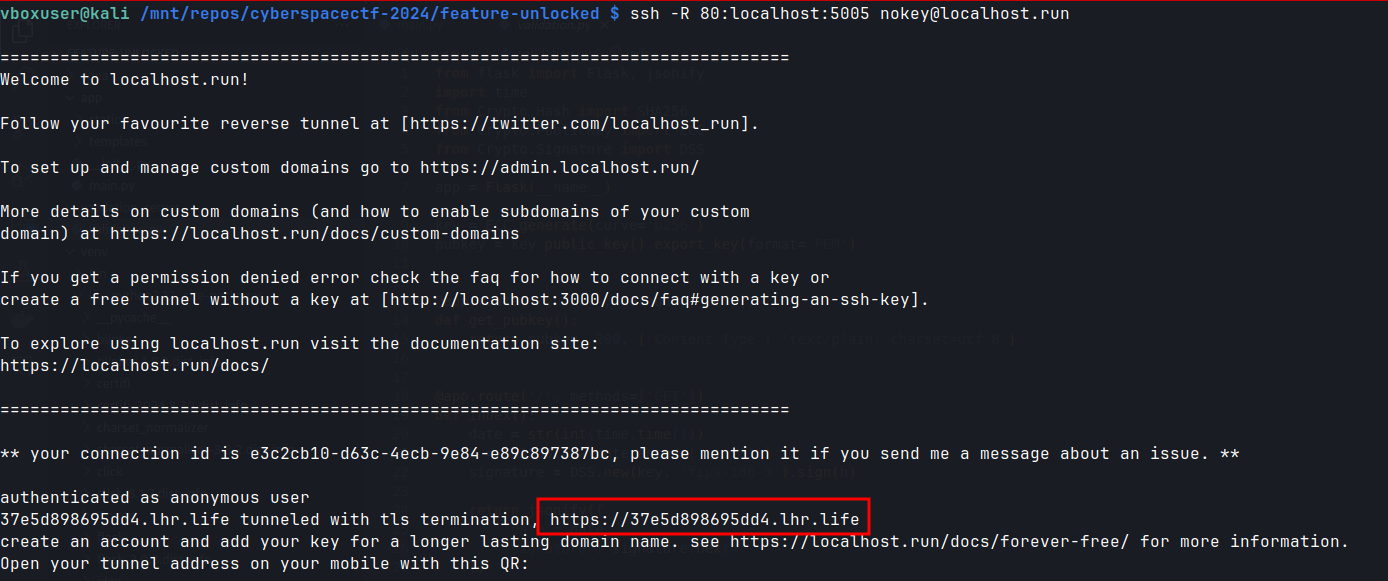Click the nokey@localhost.run argument in the ssh command

click(974, 14)
